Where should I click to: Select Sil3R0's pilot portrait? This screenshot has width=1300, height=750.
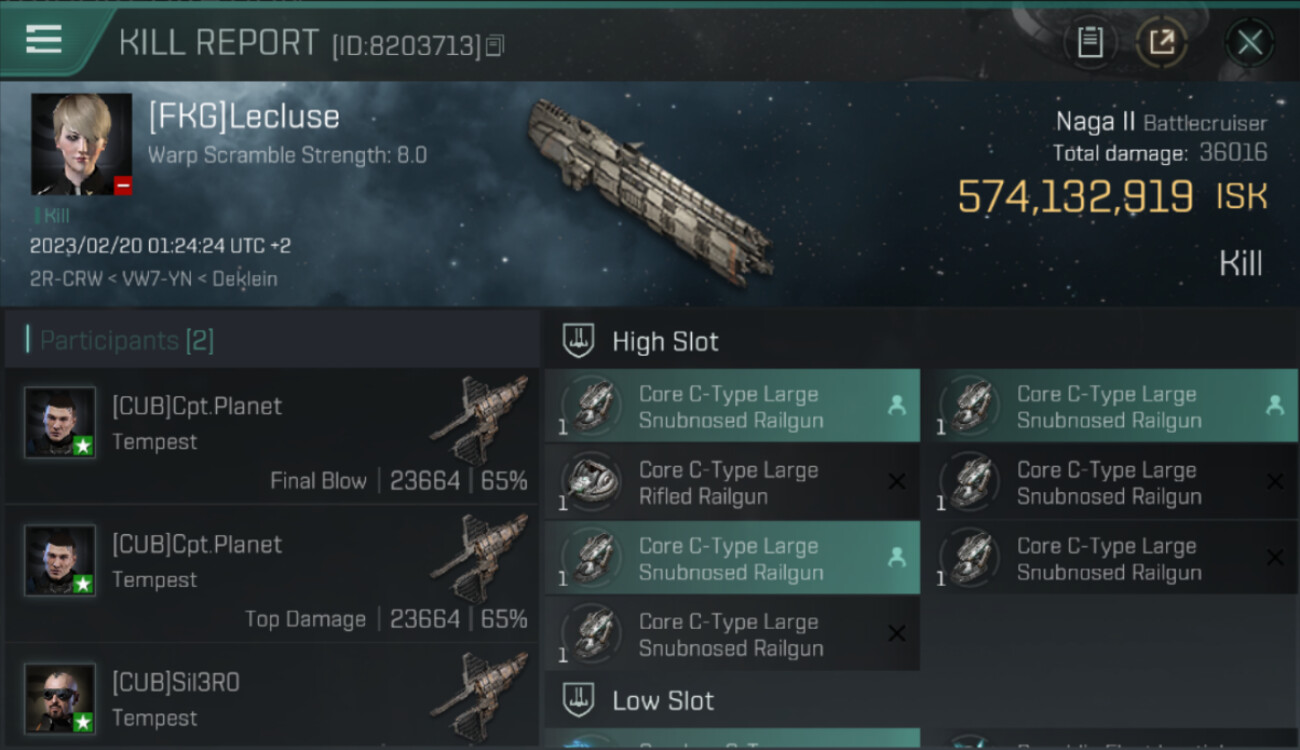[60, 698]
